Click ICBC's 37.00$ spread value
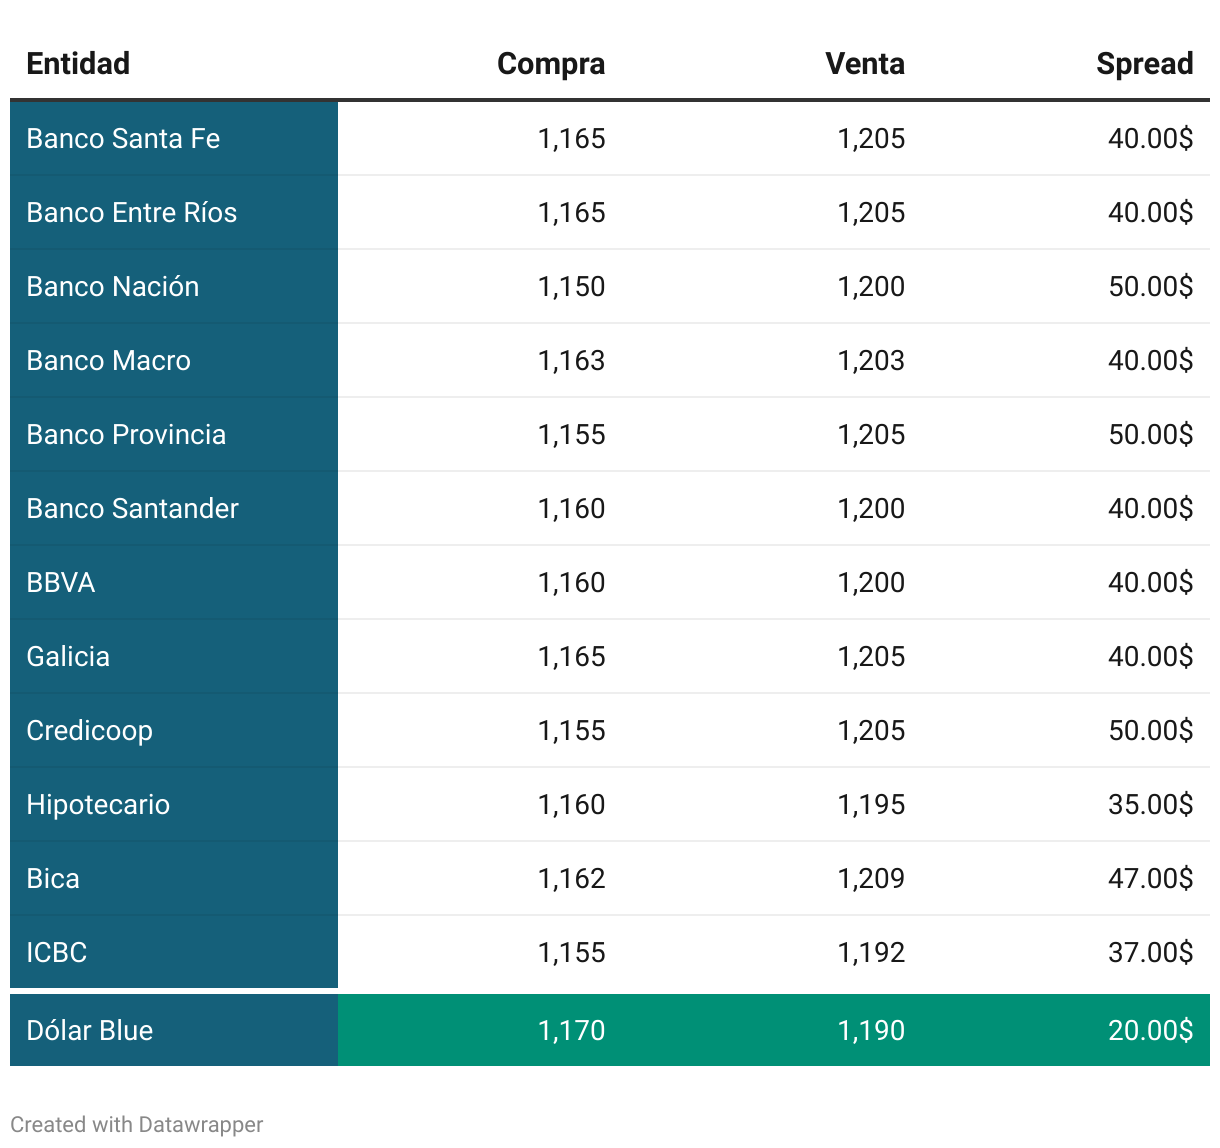The width and height of the screenshot is (1220, 1148). point(1150,953)
